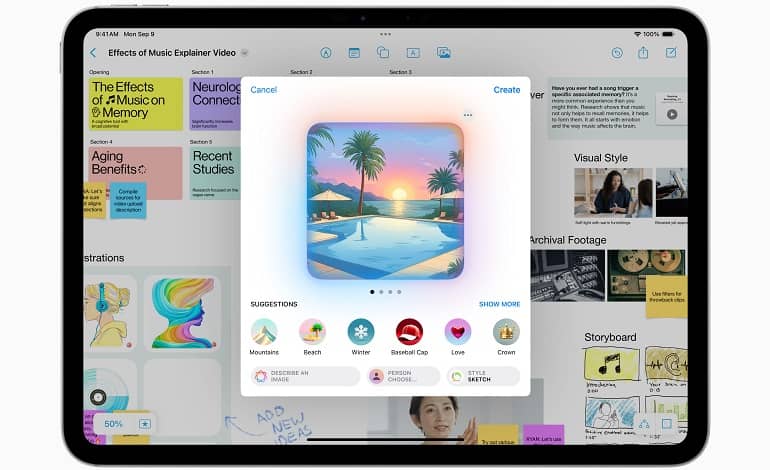This screenshot has width=770, height=470.
Task: Add a text box from toolbar
Action: (413, 53)
